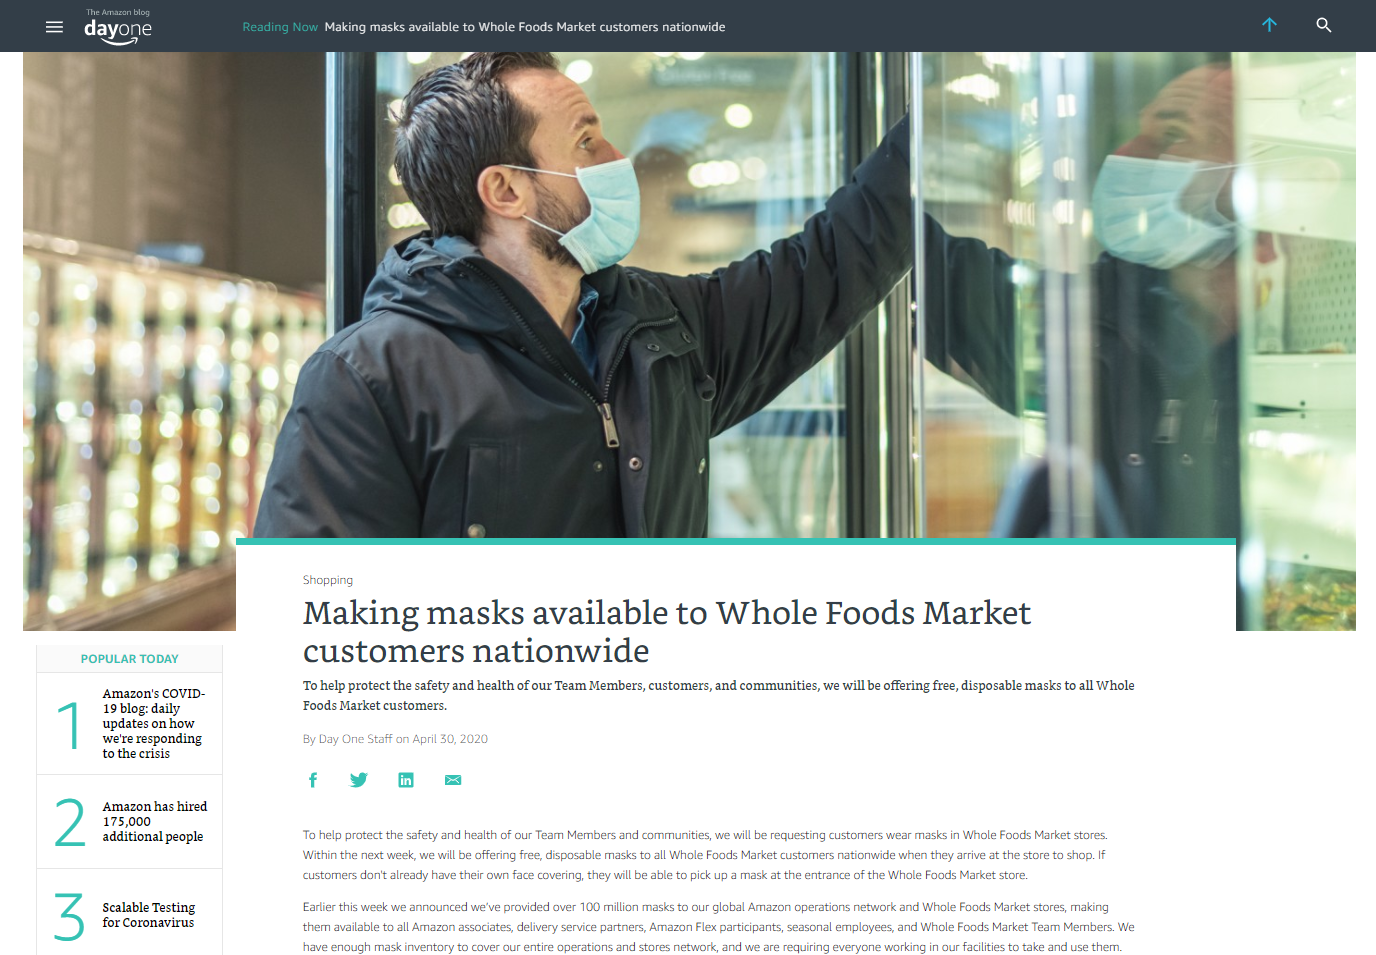Share the article via email icon

tap(453, 780)
